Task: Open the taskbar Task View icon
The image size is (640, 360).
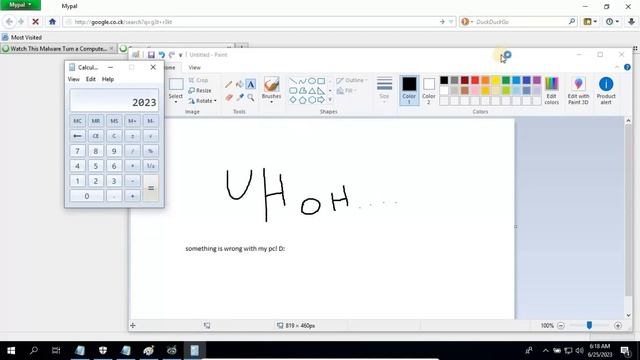Action: pyautogui.click(x=56, y=350)
